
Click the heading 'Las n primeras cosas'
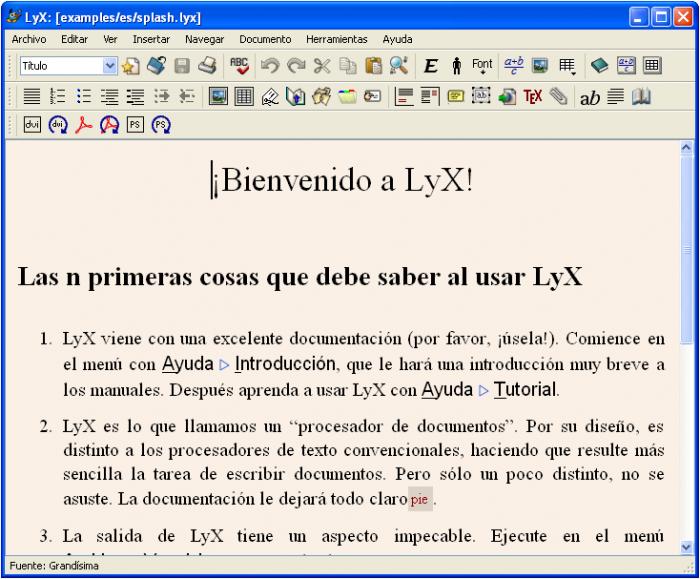coord(138,277)
